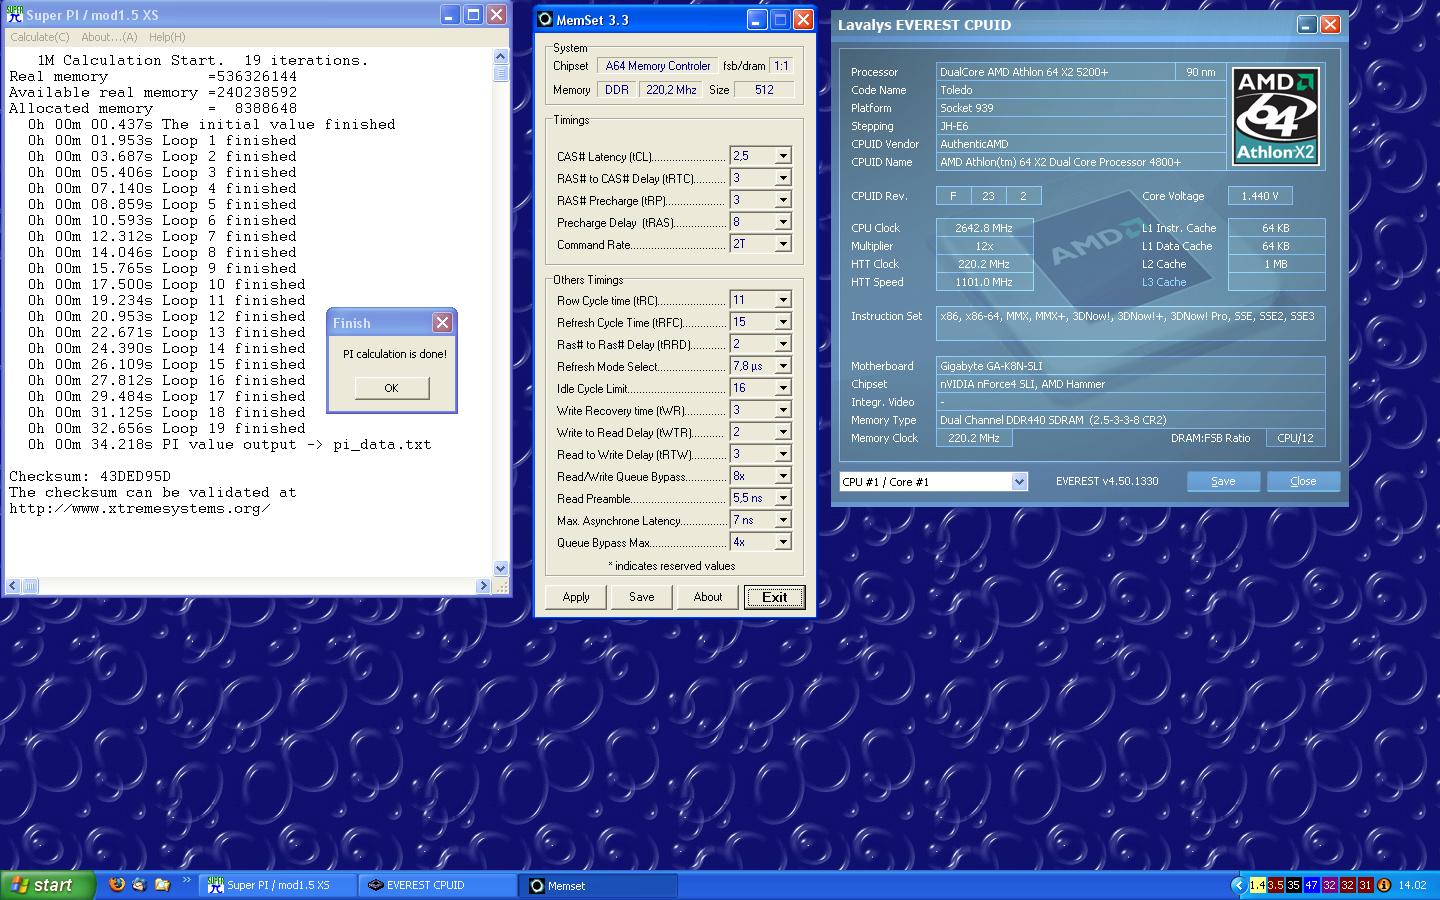Click the 31 tray sensor icon

coord(1365,885)
